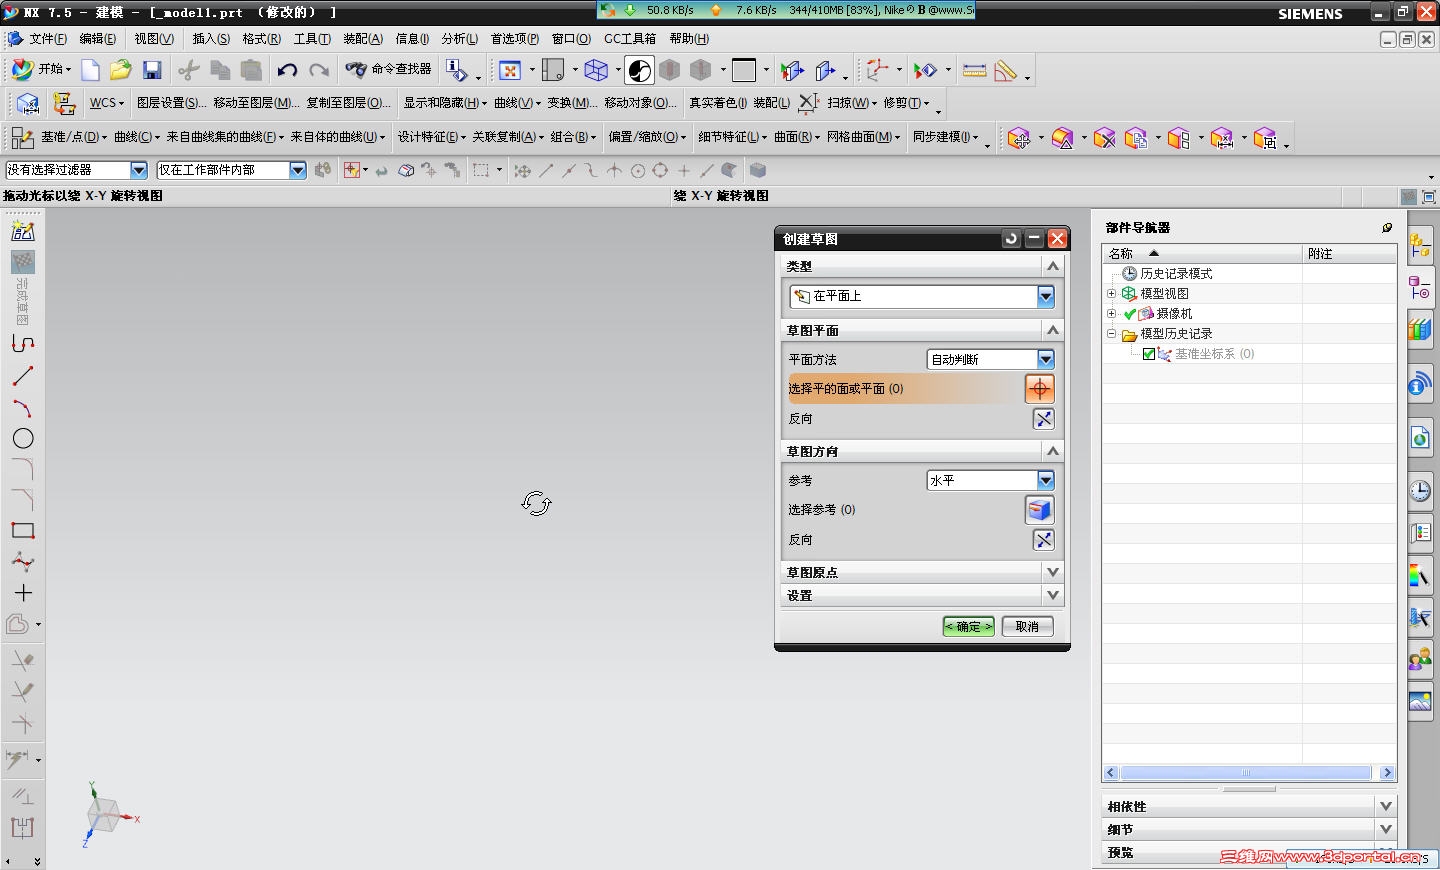The image size is (1440, 870).
Task: Select the Profile sketch tool in left toolbar
Action: point(23,344)
